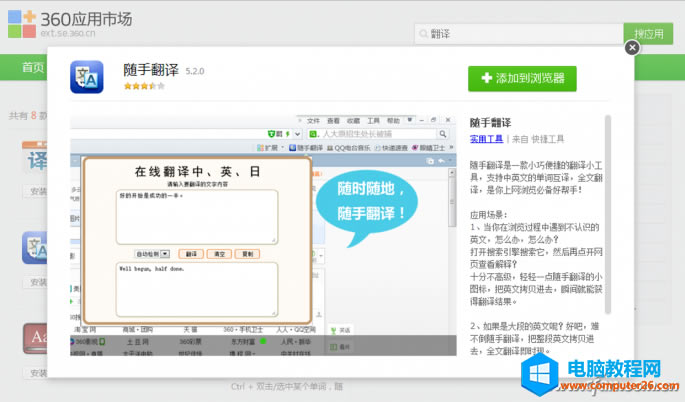
Task: Click the 清空 button in preview
Action: 218,254
